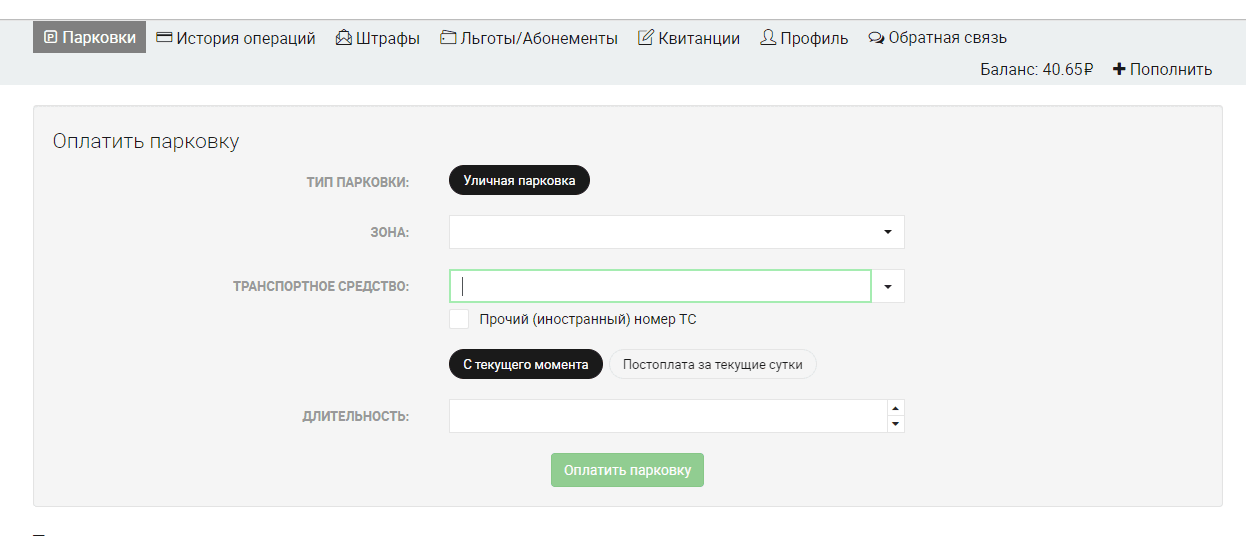Expand the Транспортное средство dropdown arrow
This screenshot has width=1246, height=536.
[888, 286]
